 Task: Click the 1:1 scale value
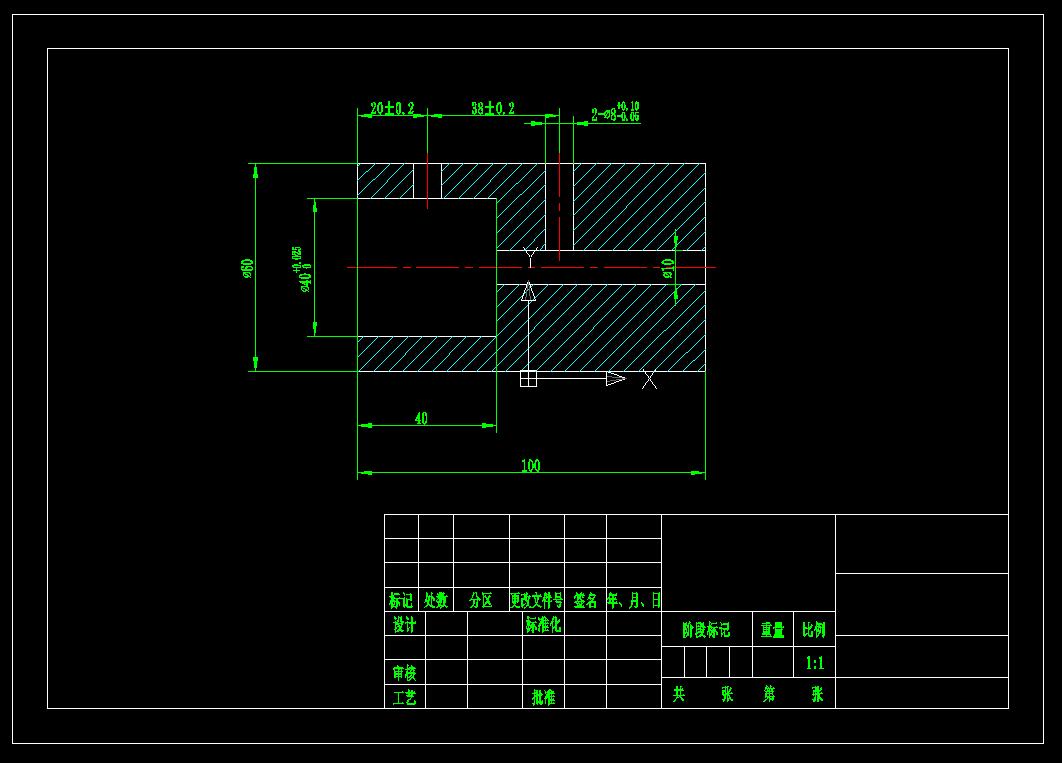(x=815, y=663)
